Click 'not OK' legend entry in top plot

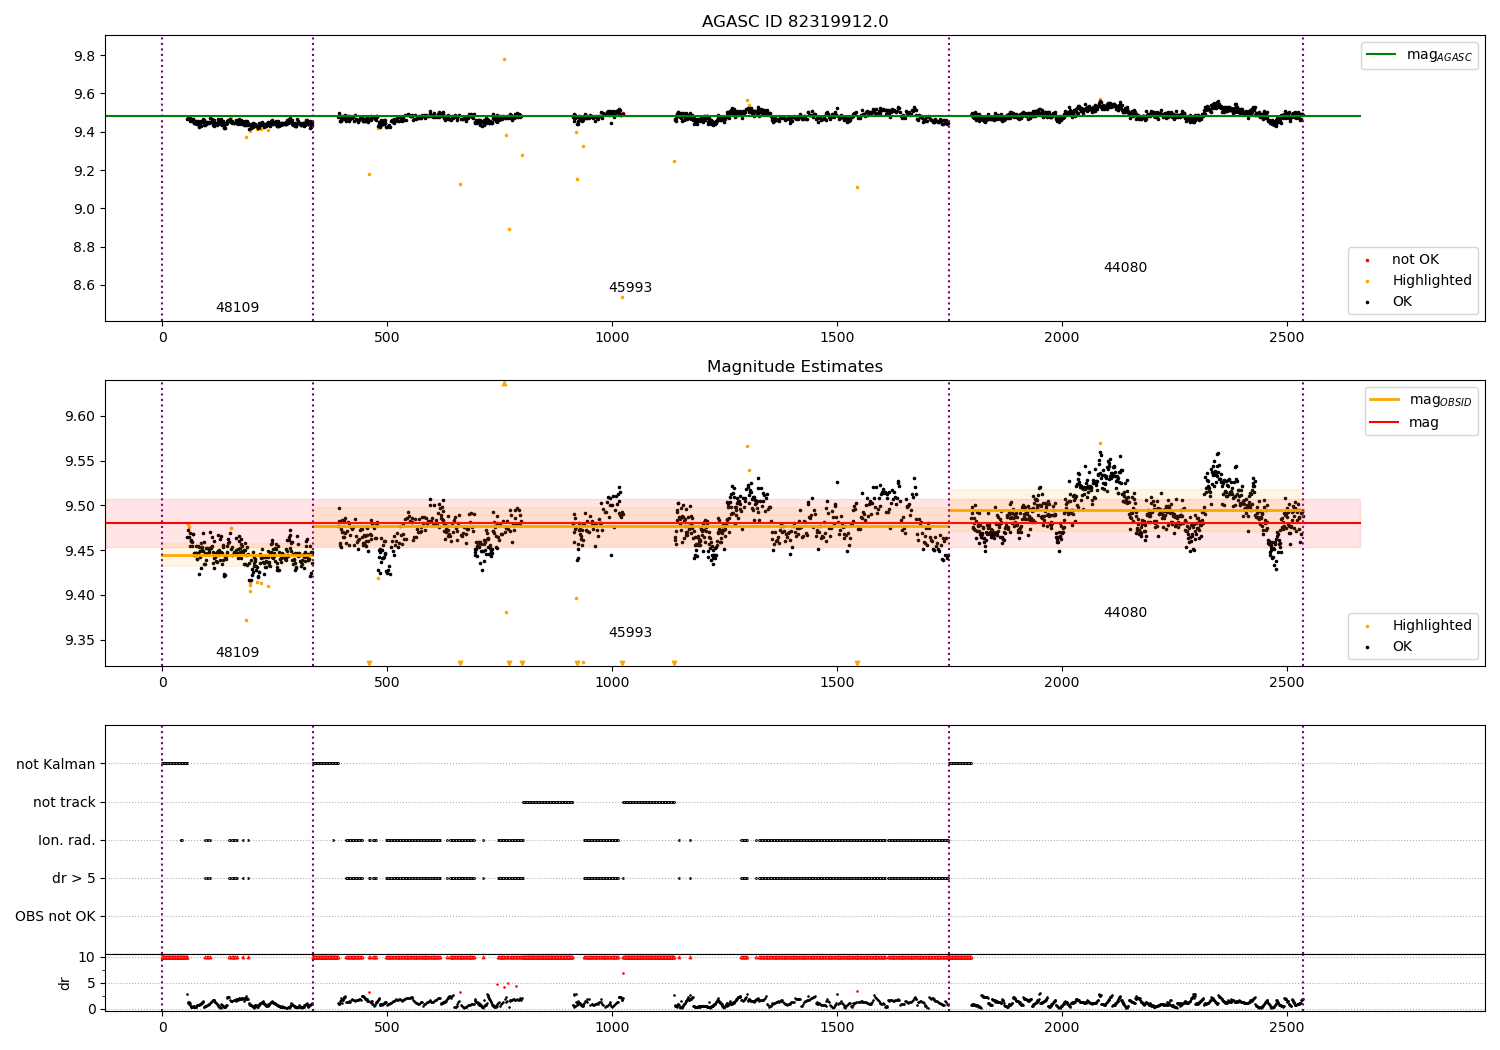click(1415, 260)
